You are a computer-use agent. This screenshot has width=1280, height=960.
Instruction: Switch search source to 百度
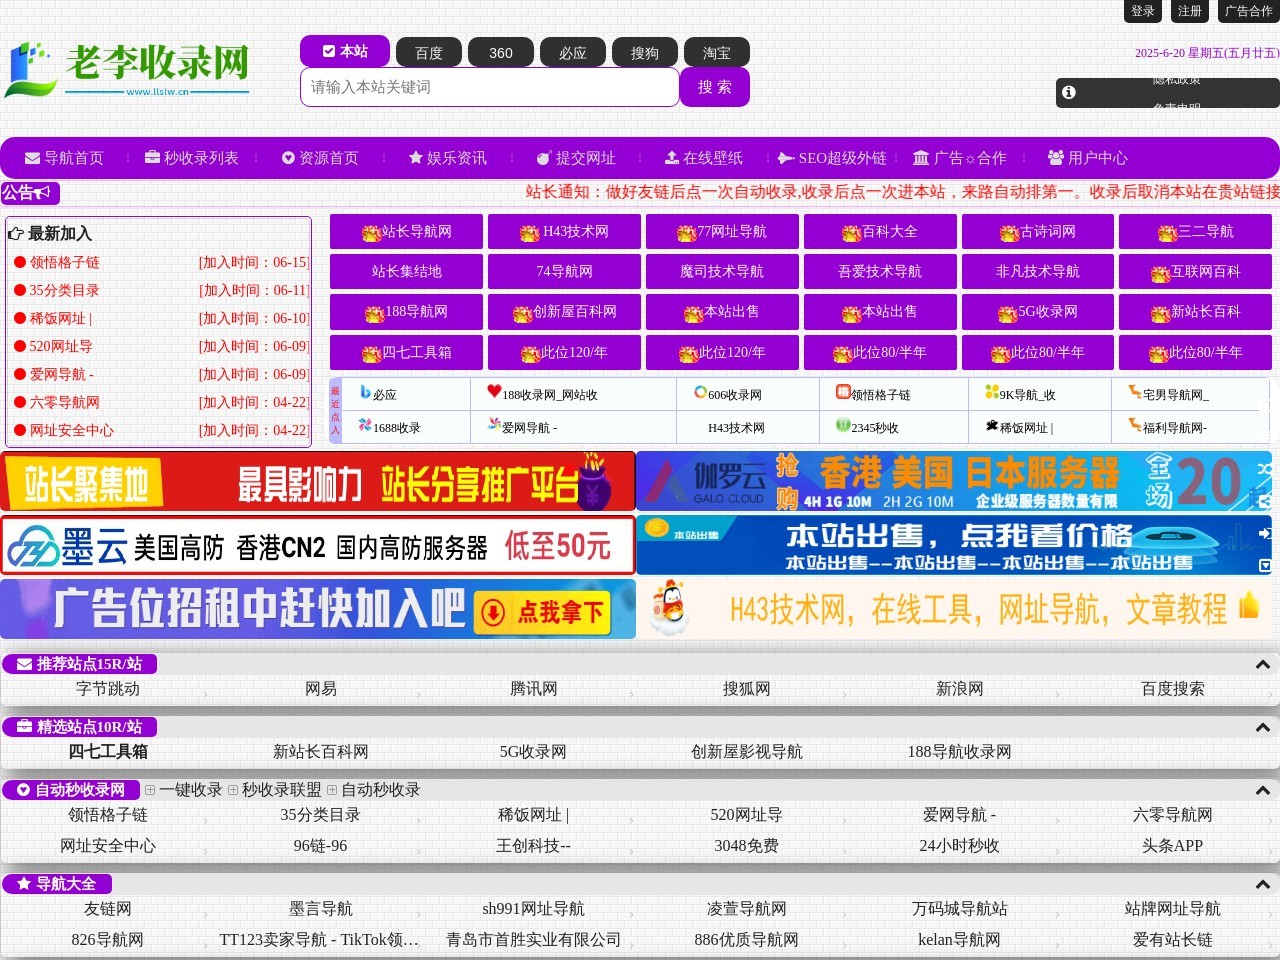pyautogui.click(x=429, y=53)
